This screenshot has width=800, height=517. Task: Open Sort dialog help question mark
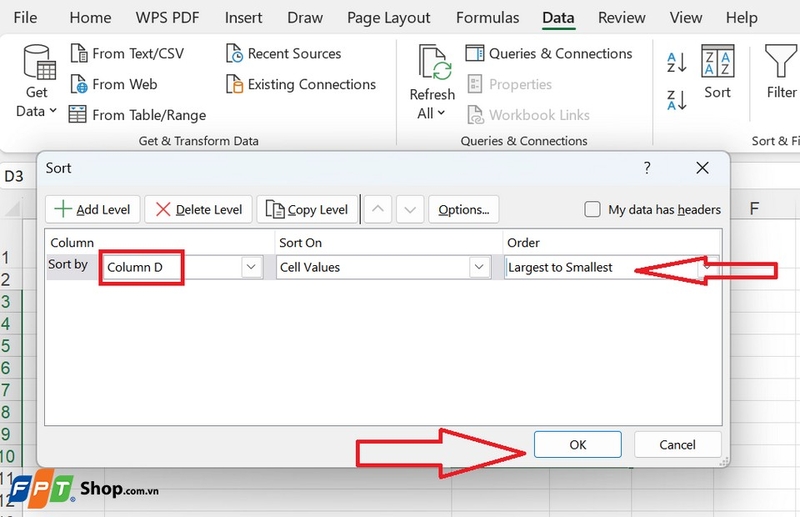click(647, 168)
